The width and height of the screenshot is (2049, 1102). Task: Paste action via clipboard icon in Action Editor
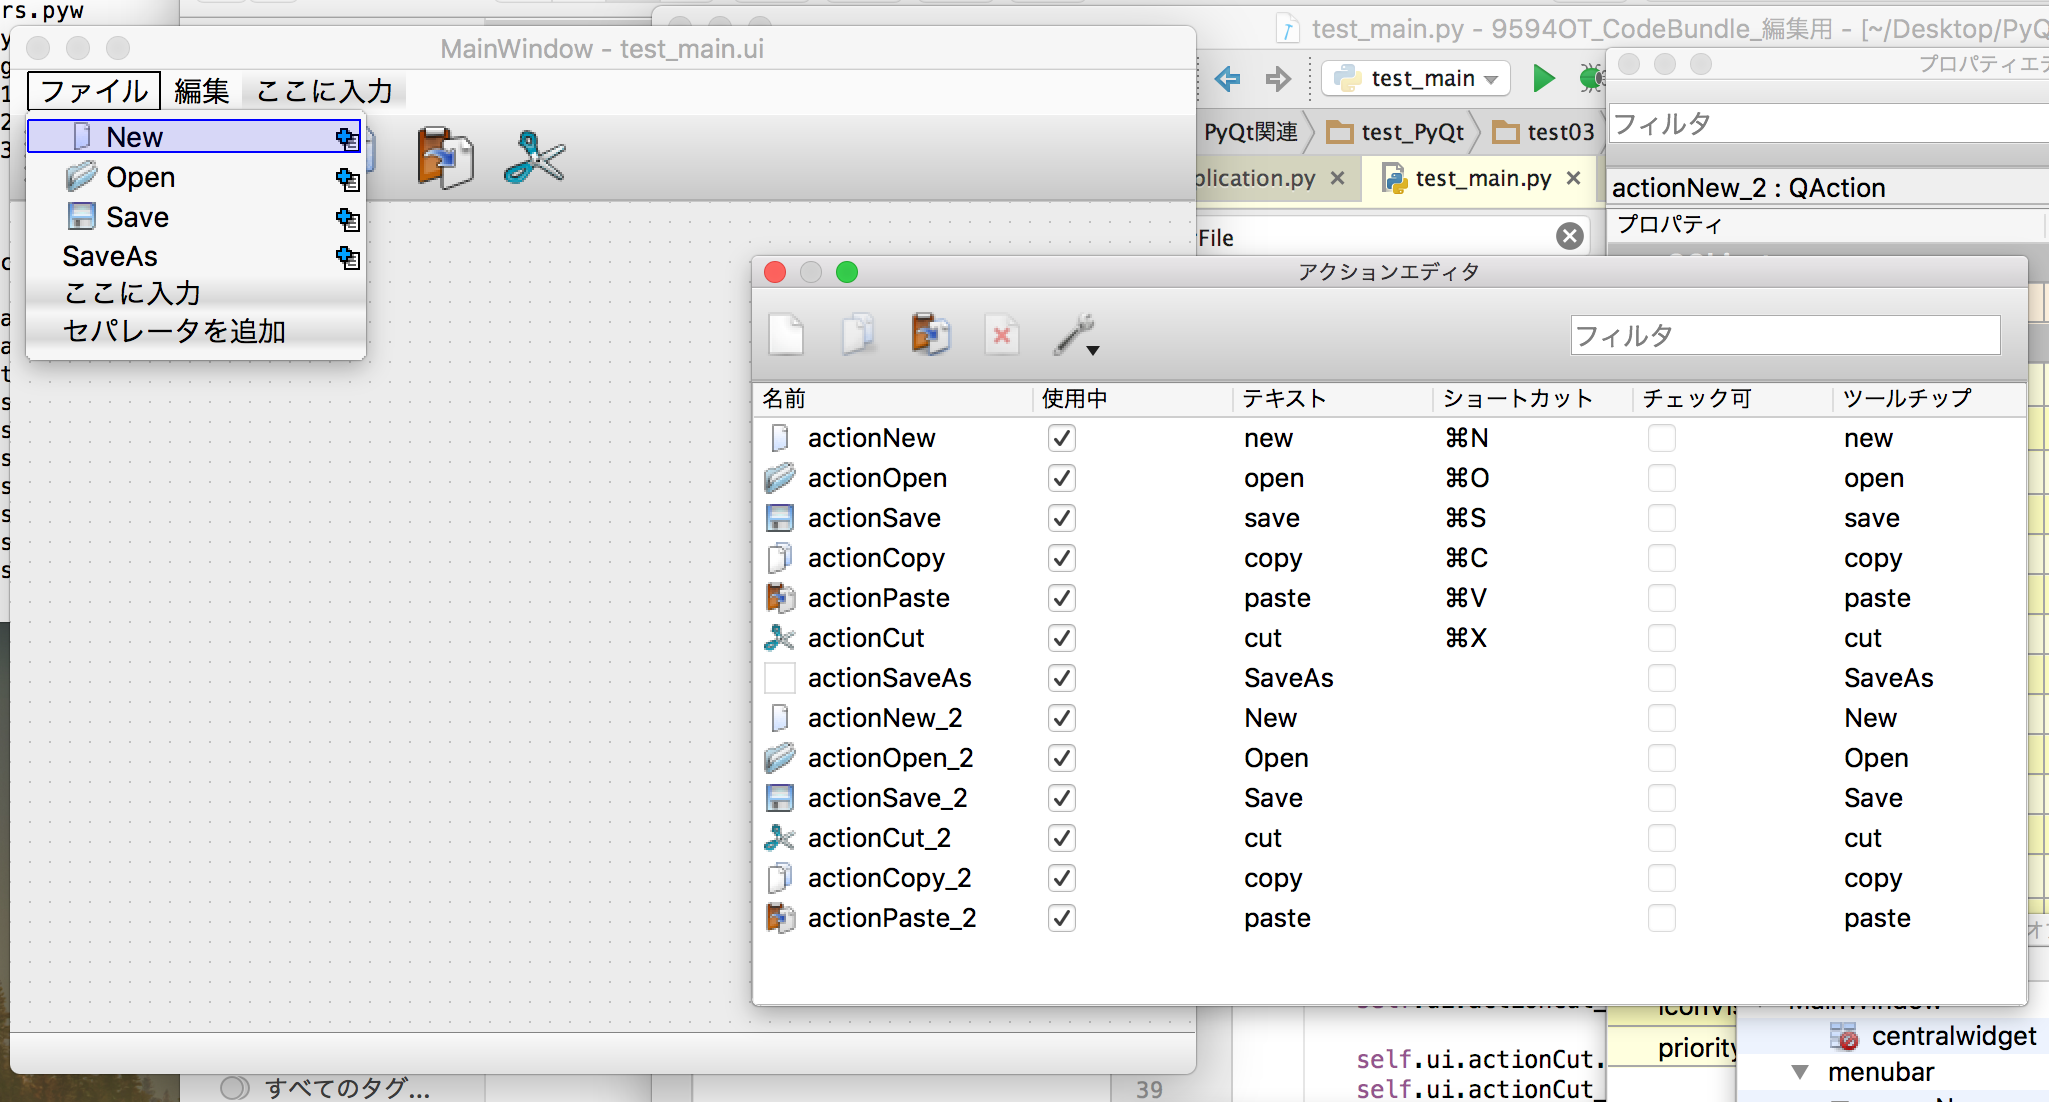pos(930,335)
